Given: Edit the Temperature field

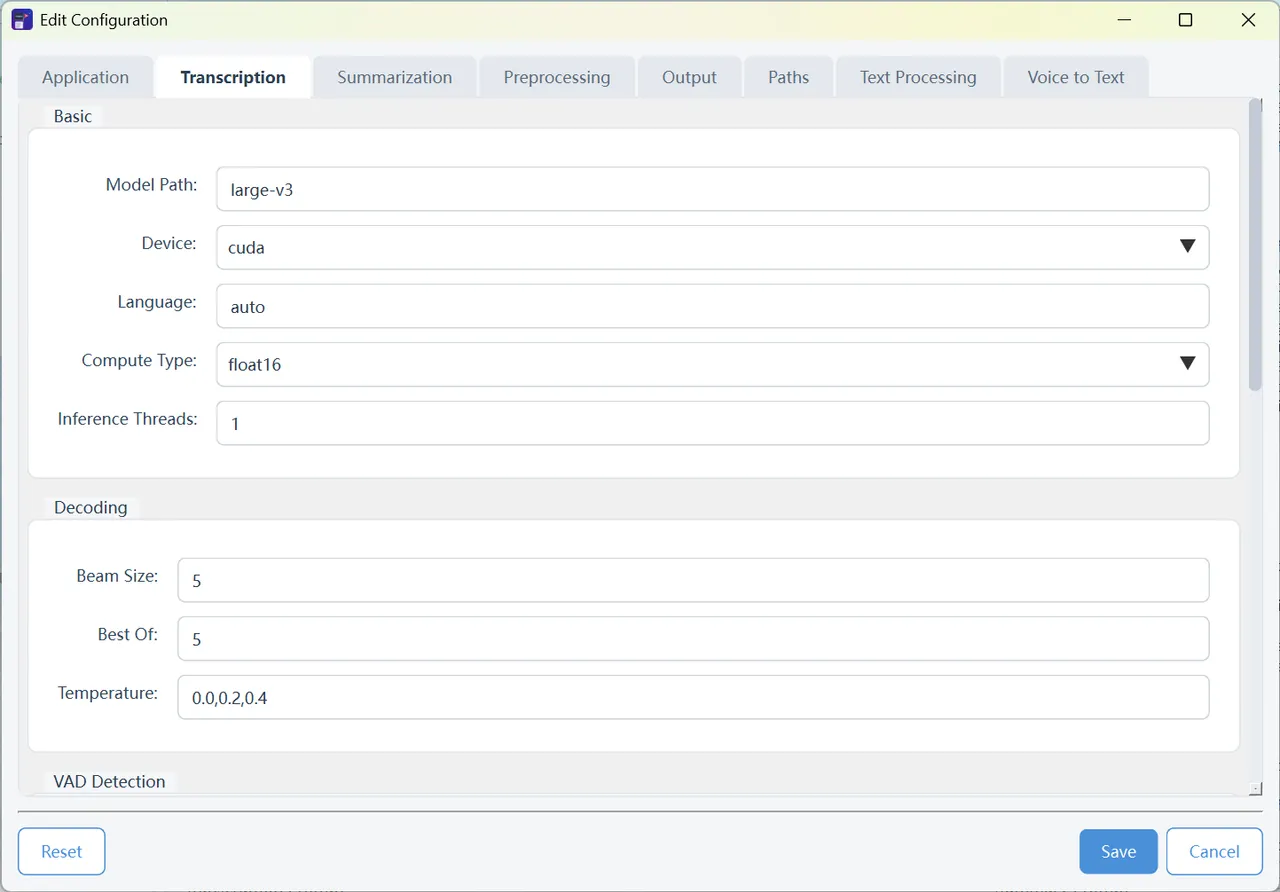Looking at the screenshot, I should 693,697.
